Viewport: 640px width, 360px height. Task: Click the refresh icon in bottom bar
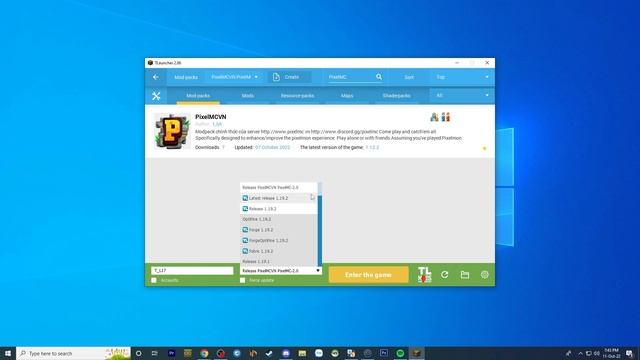click(x=444, y=275)
